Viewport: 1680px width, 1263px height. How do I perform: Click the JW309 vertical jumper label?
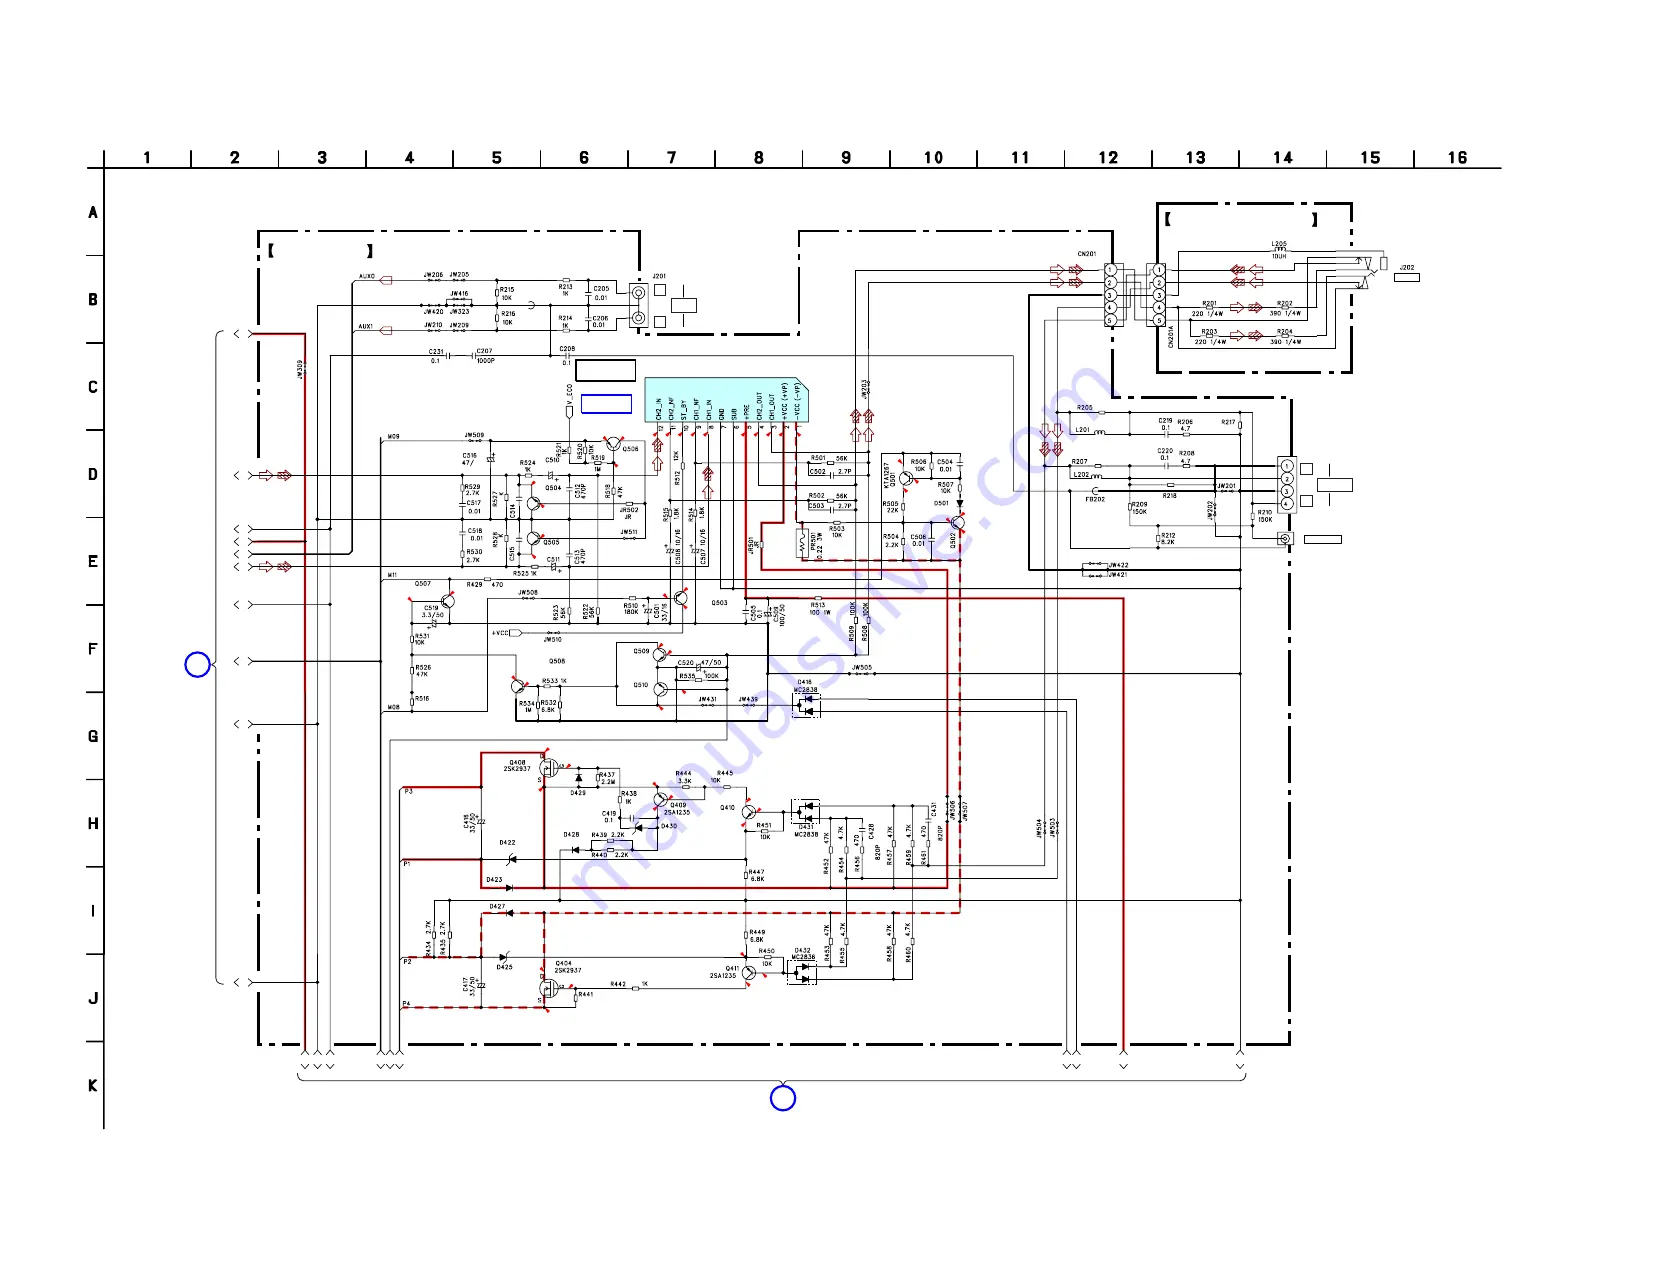300,369
